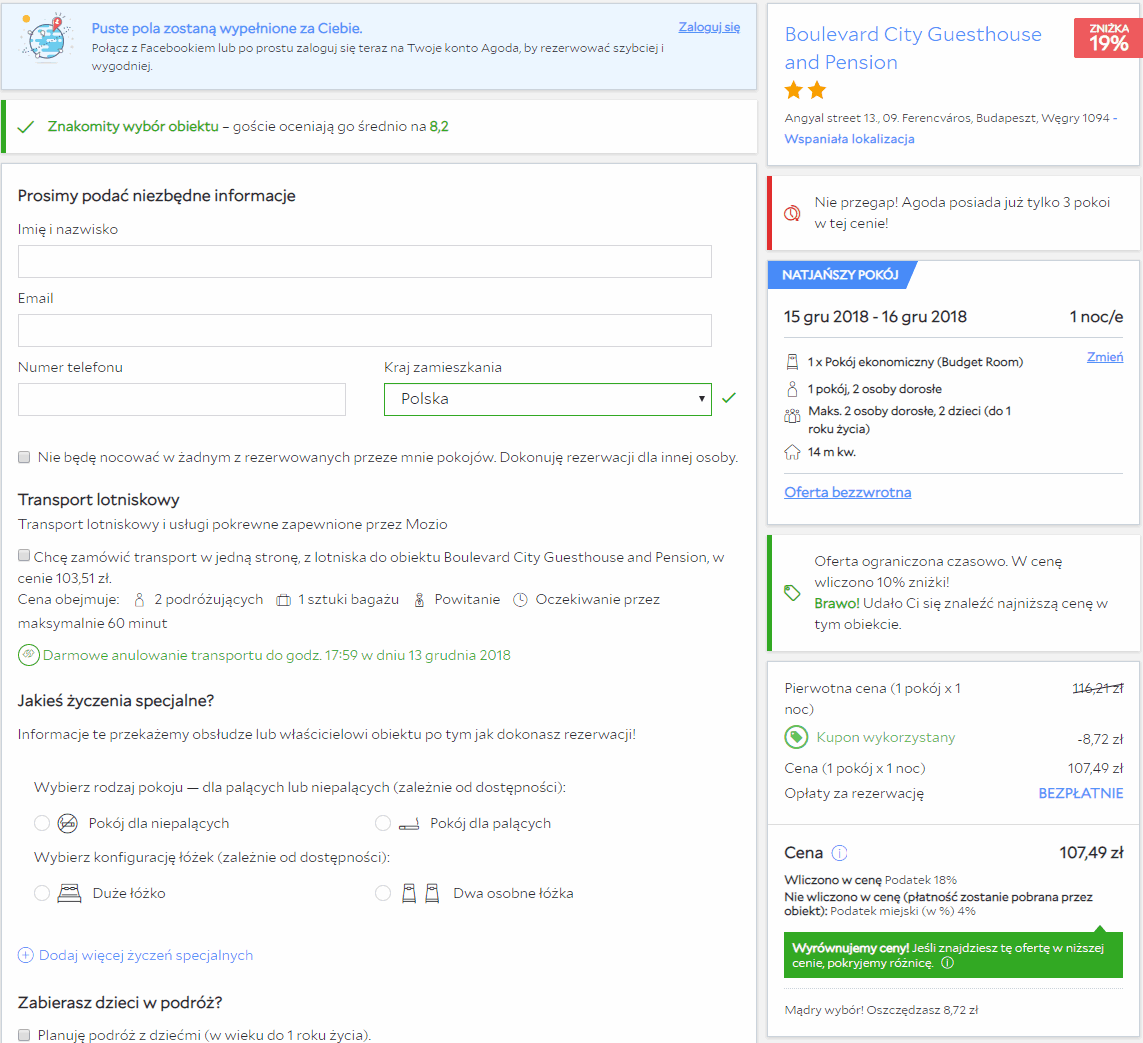Select Pokój dla palących radio button

[383, 823]
